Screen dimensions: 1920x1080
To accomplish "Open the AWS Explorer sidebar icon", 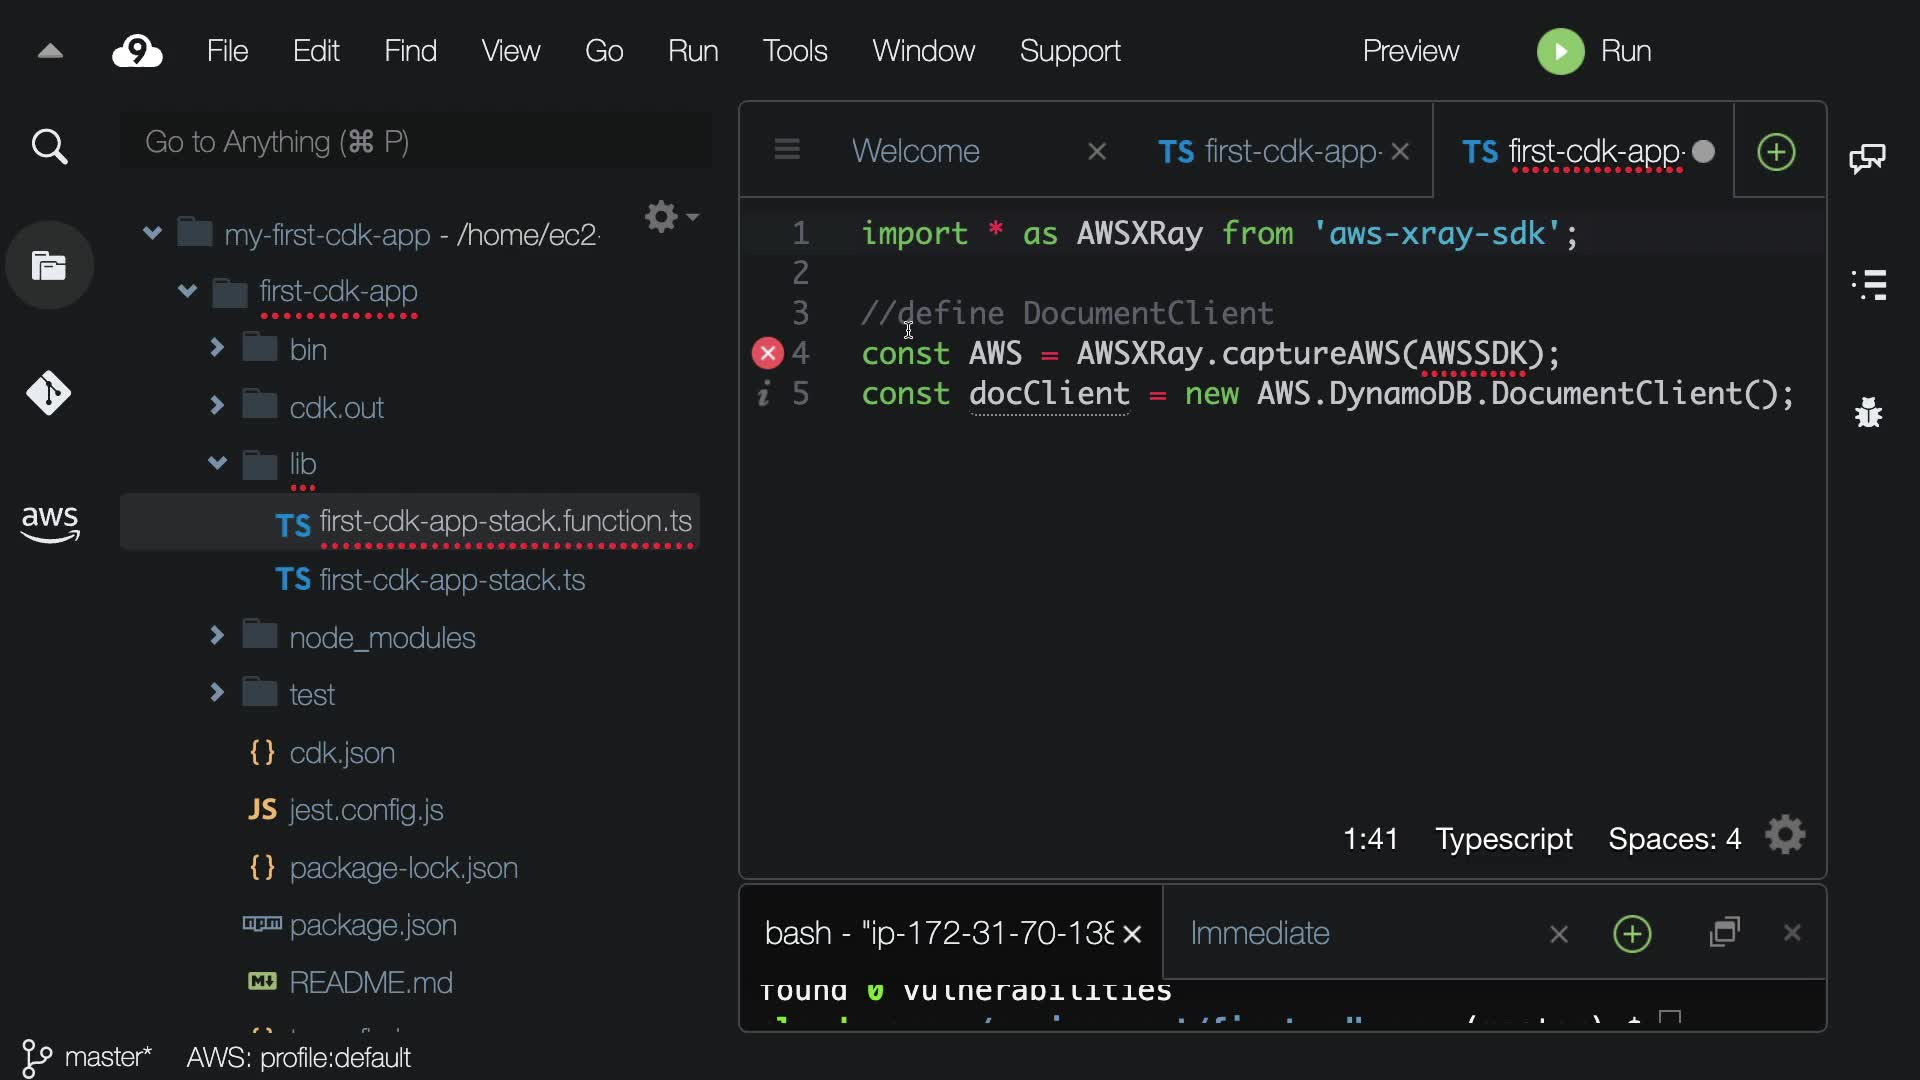I will [49, 523].
